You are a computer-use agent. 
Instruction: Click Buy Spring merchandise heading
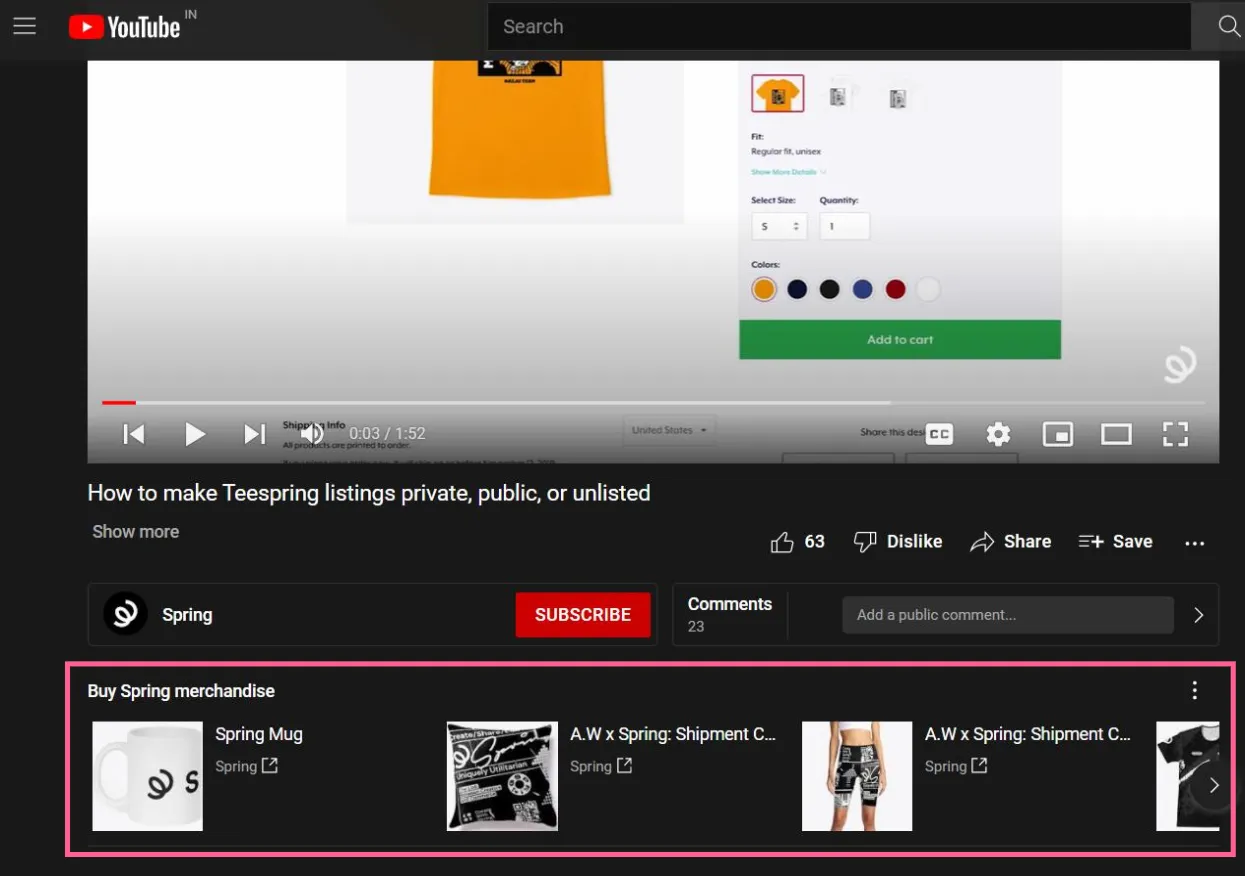point(181,691)
